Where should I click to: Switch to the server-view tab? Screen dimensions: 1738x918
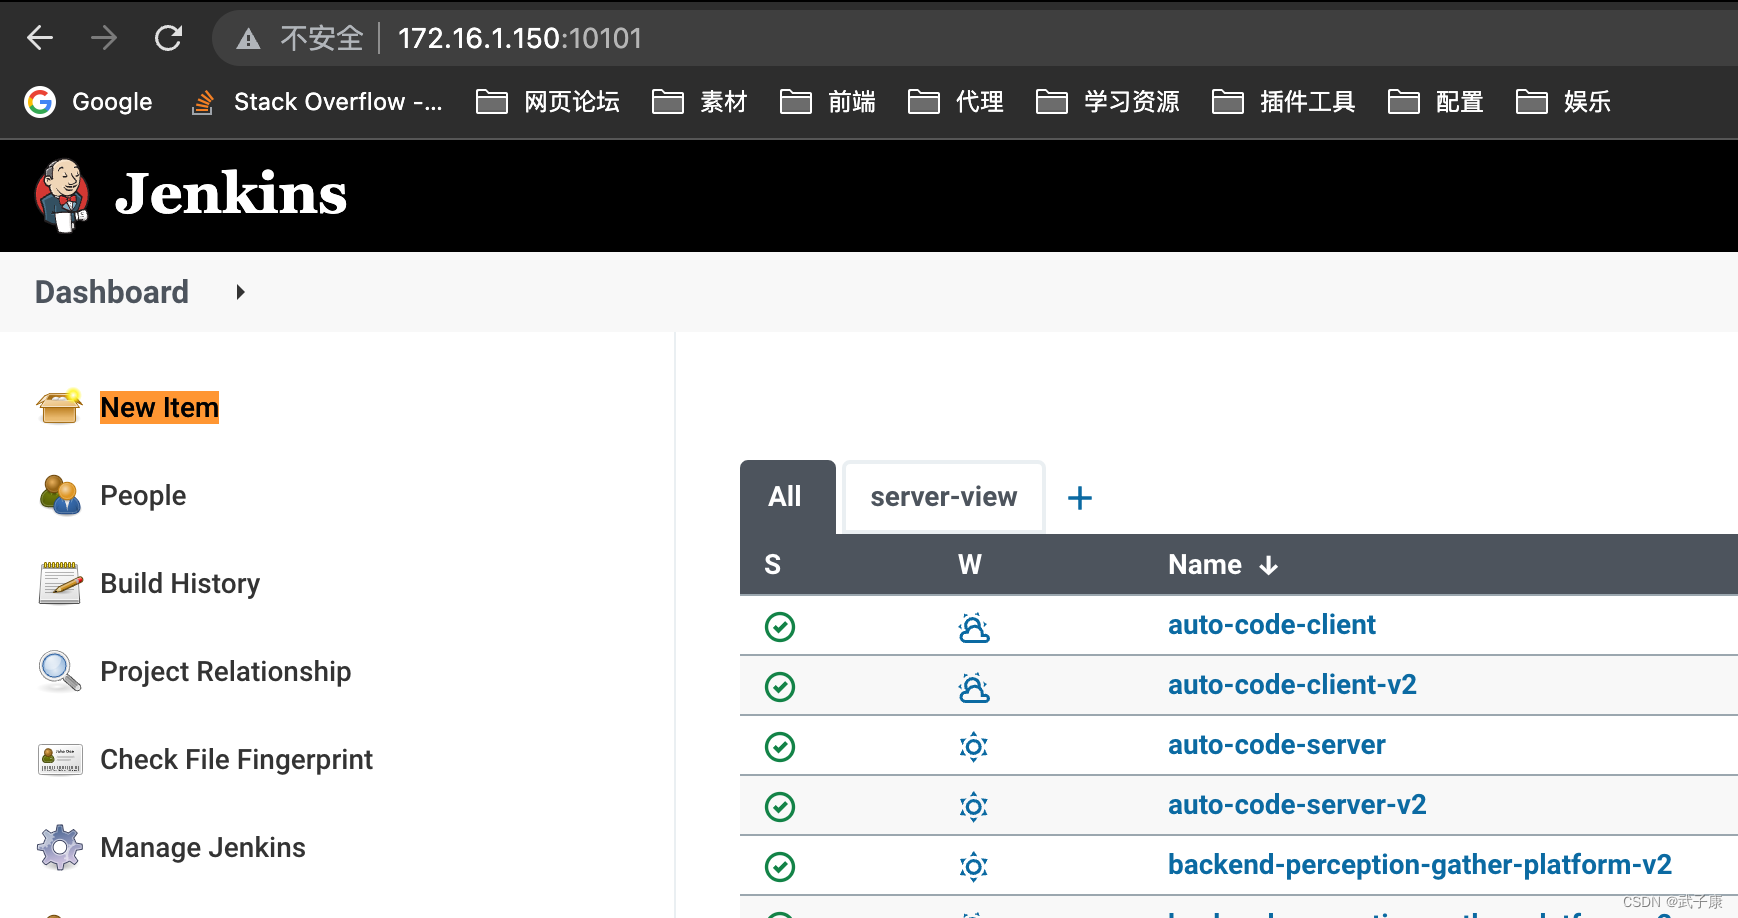click(x=943, y=496)
